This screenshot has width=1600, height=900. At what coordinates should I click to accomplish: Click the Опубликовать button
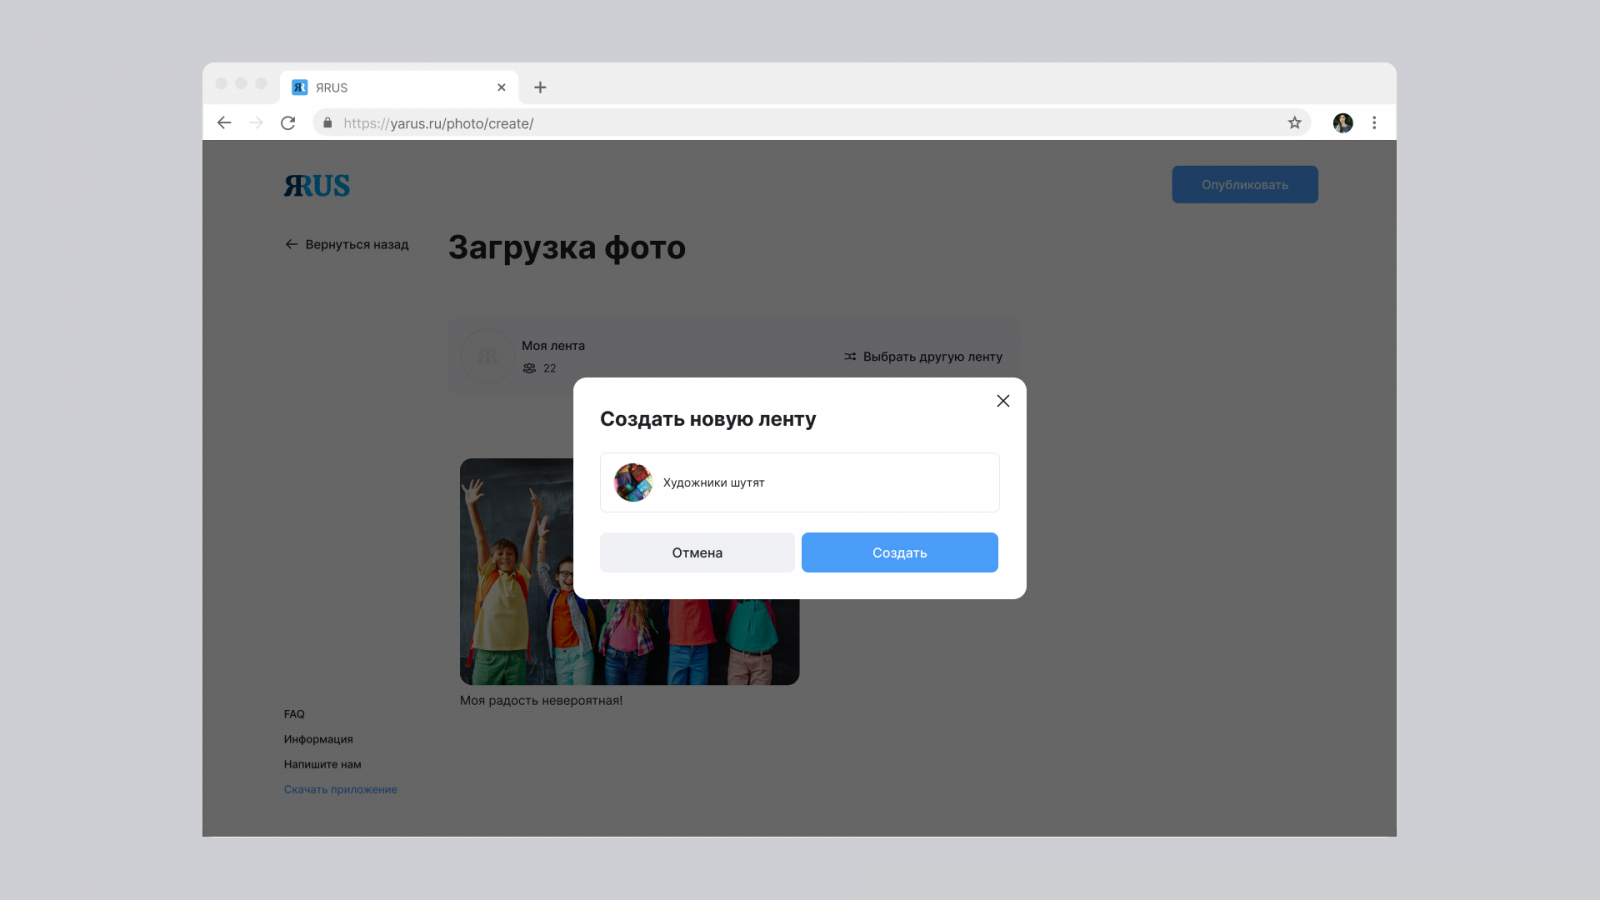(x=1245, y=185)
